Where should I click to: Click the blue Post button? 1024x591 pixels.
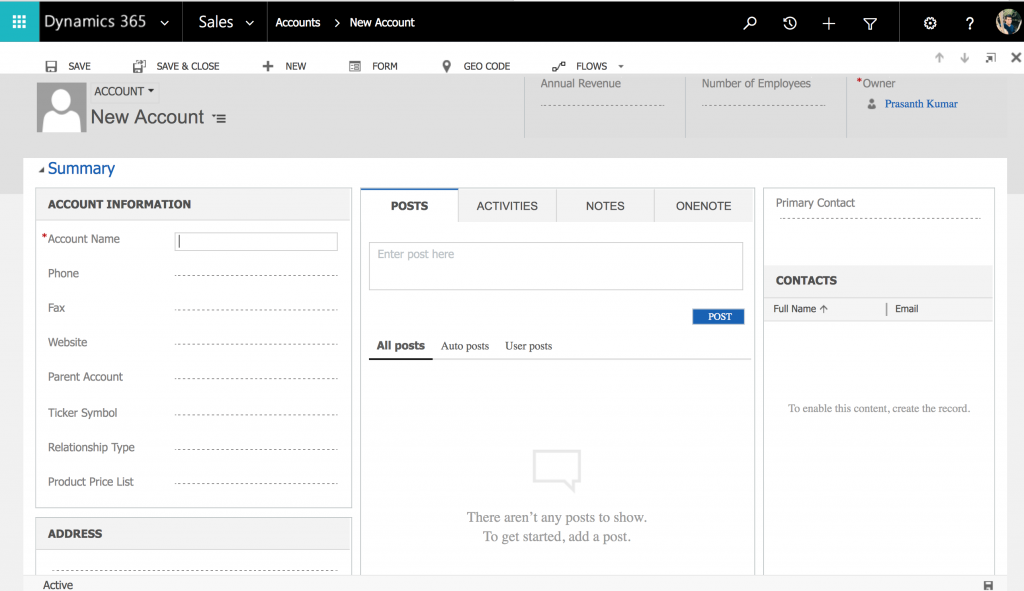718,316
